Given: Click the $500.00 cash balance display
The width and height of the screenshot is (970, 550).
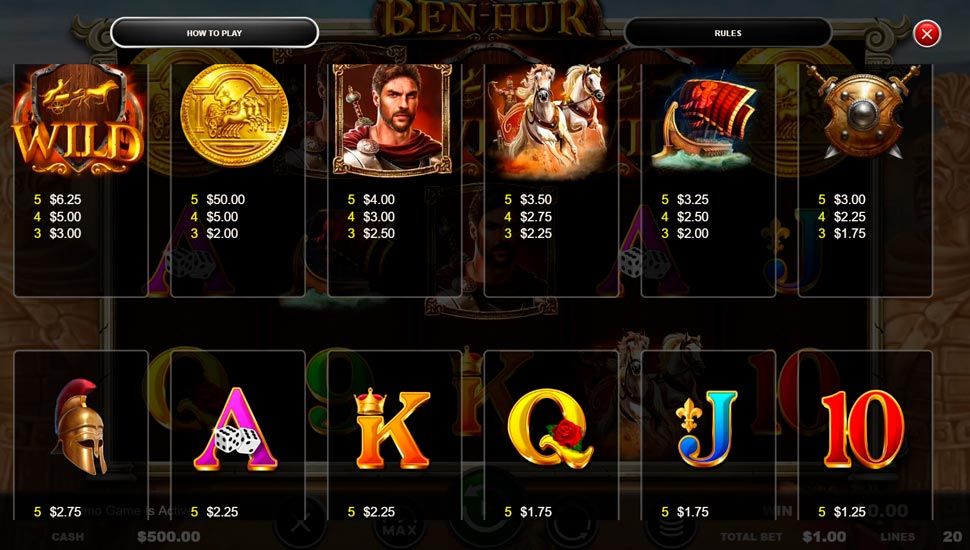Looking at the screenshot, I should point(169,536).
